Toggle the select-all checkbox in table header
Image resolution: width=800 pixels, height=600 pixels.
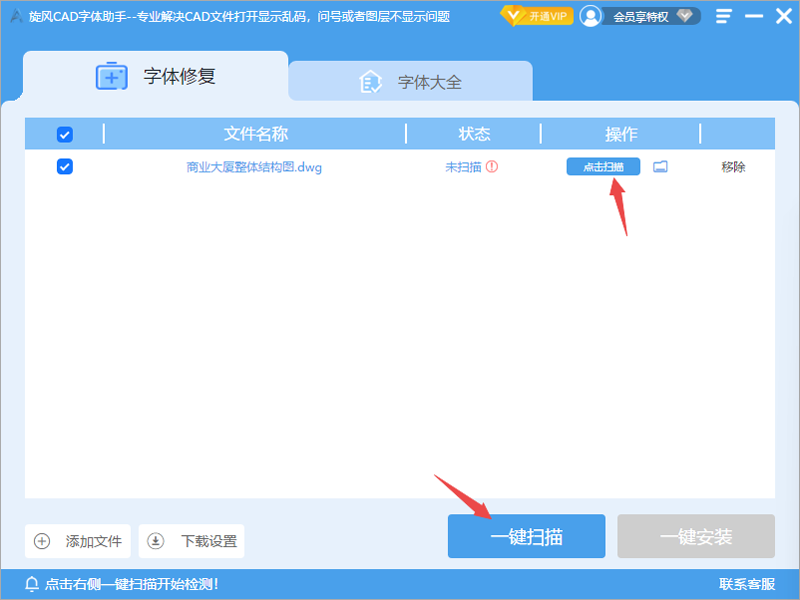coord(64,133)
